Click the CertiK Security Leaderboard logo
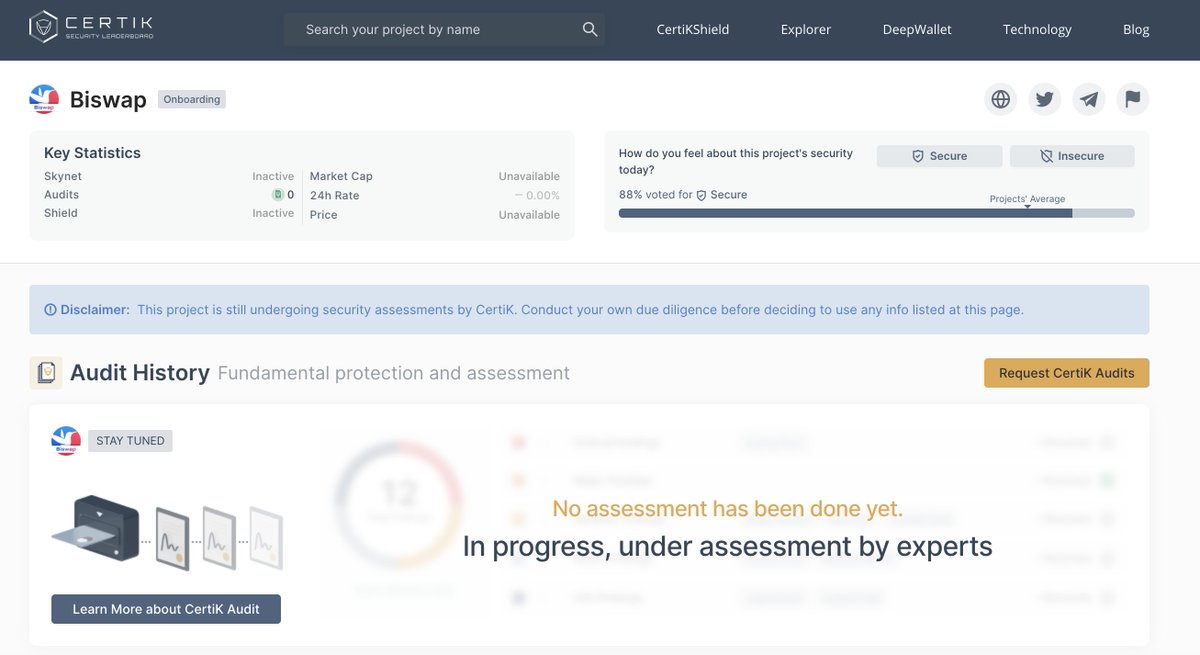This screenshot has height=655, width=1200. tap(91, 29)
